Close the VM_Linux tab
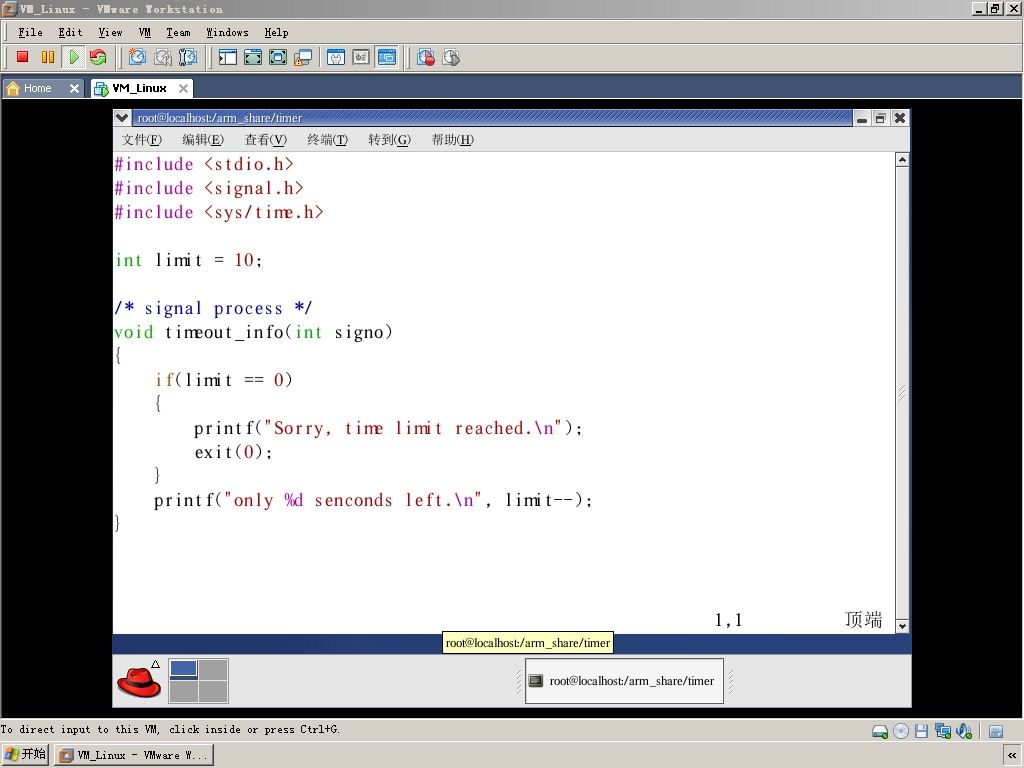Viewport: 1024px width, 768px height. [184, 88]
